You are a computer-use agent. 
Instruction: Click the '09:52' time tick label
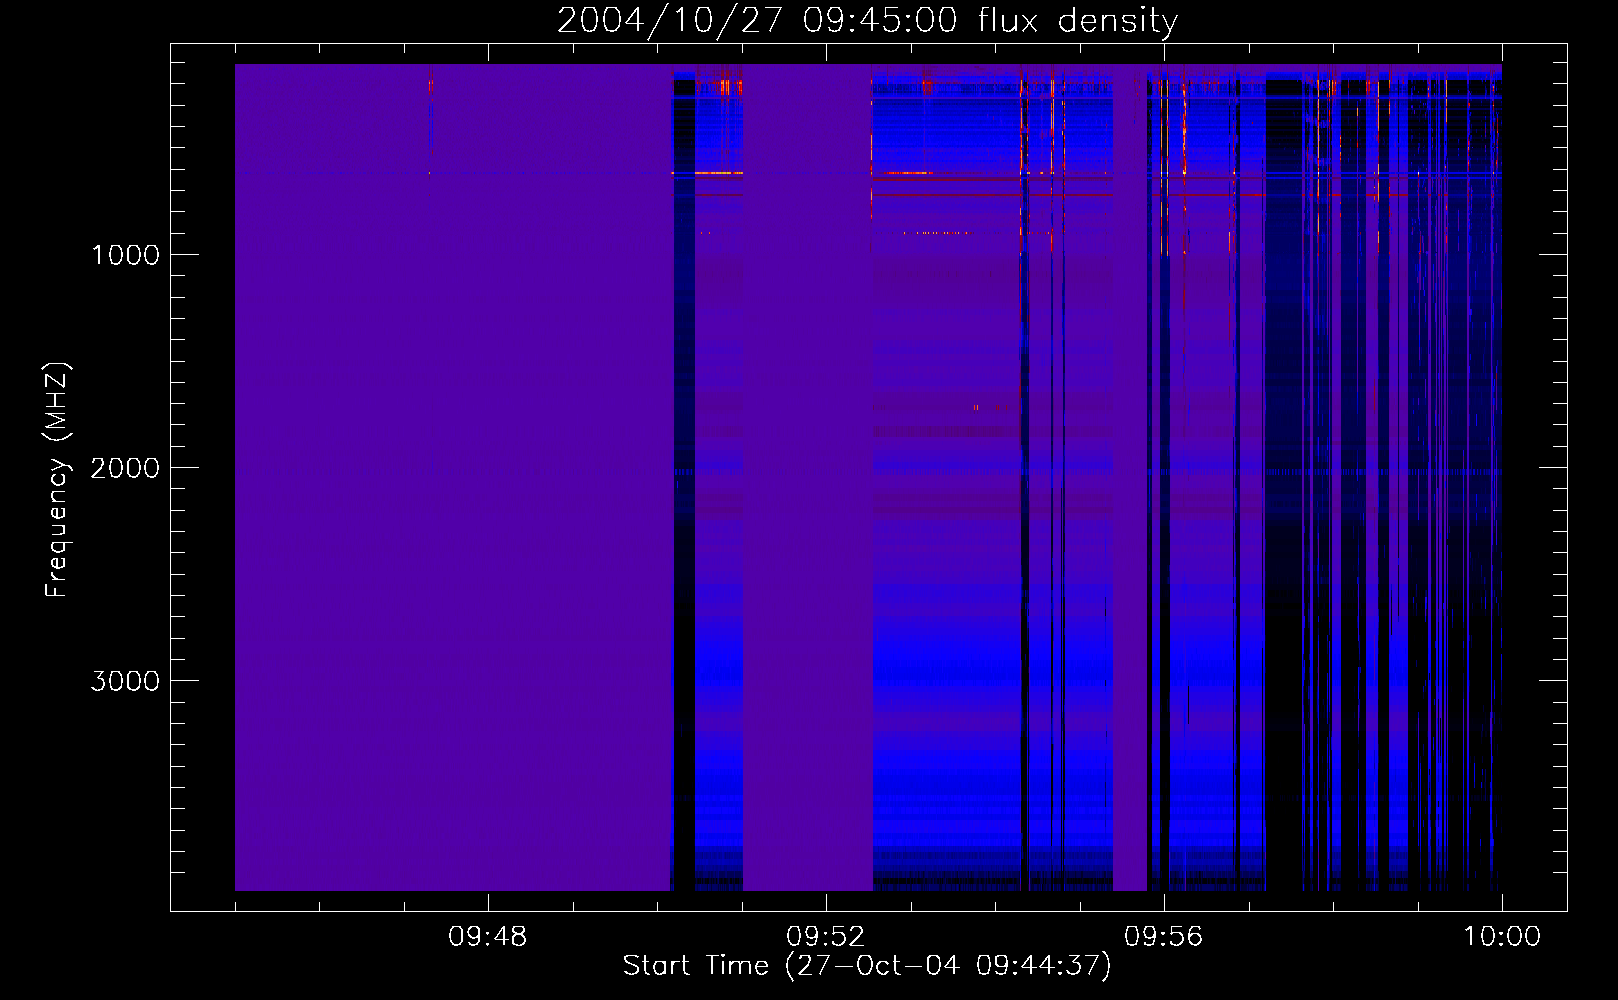[x=825, y=937]
